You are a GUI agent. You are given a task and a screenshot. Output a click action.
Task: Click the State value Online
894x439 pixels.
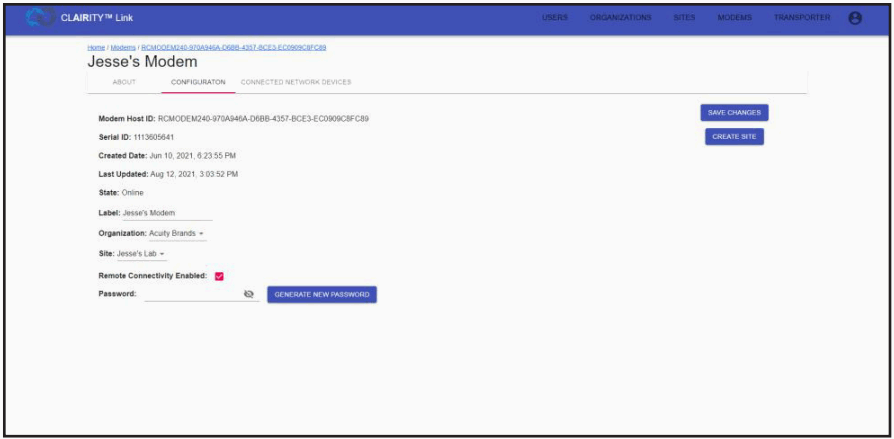click(x=133, y=193)
